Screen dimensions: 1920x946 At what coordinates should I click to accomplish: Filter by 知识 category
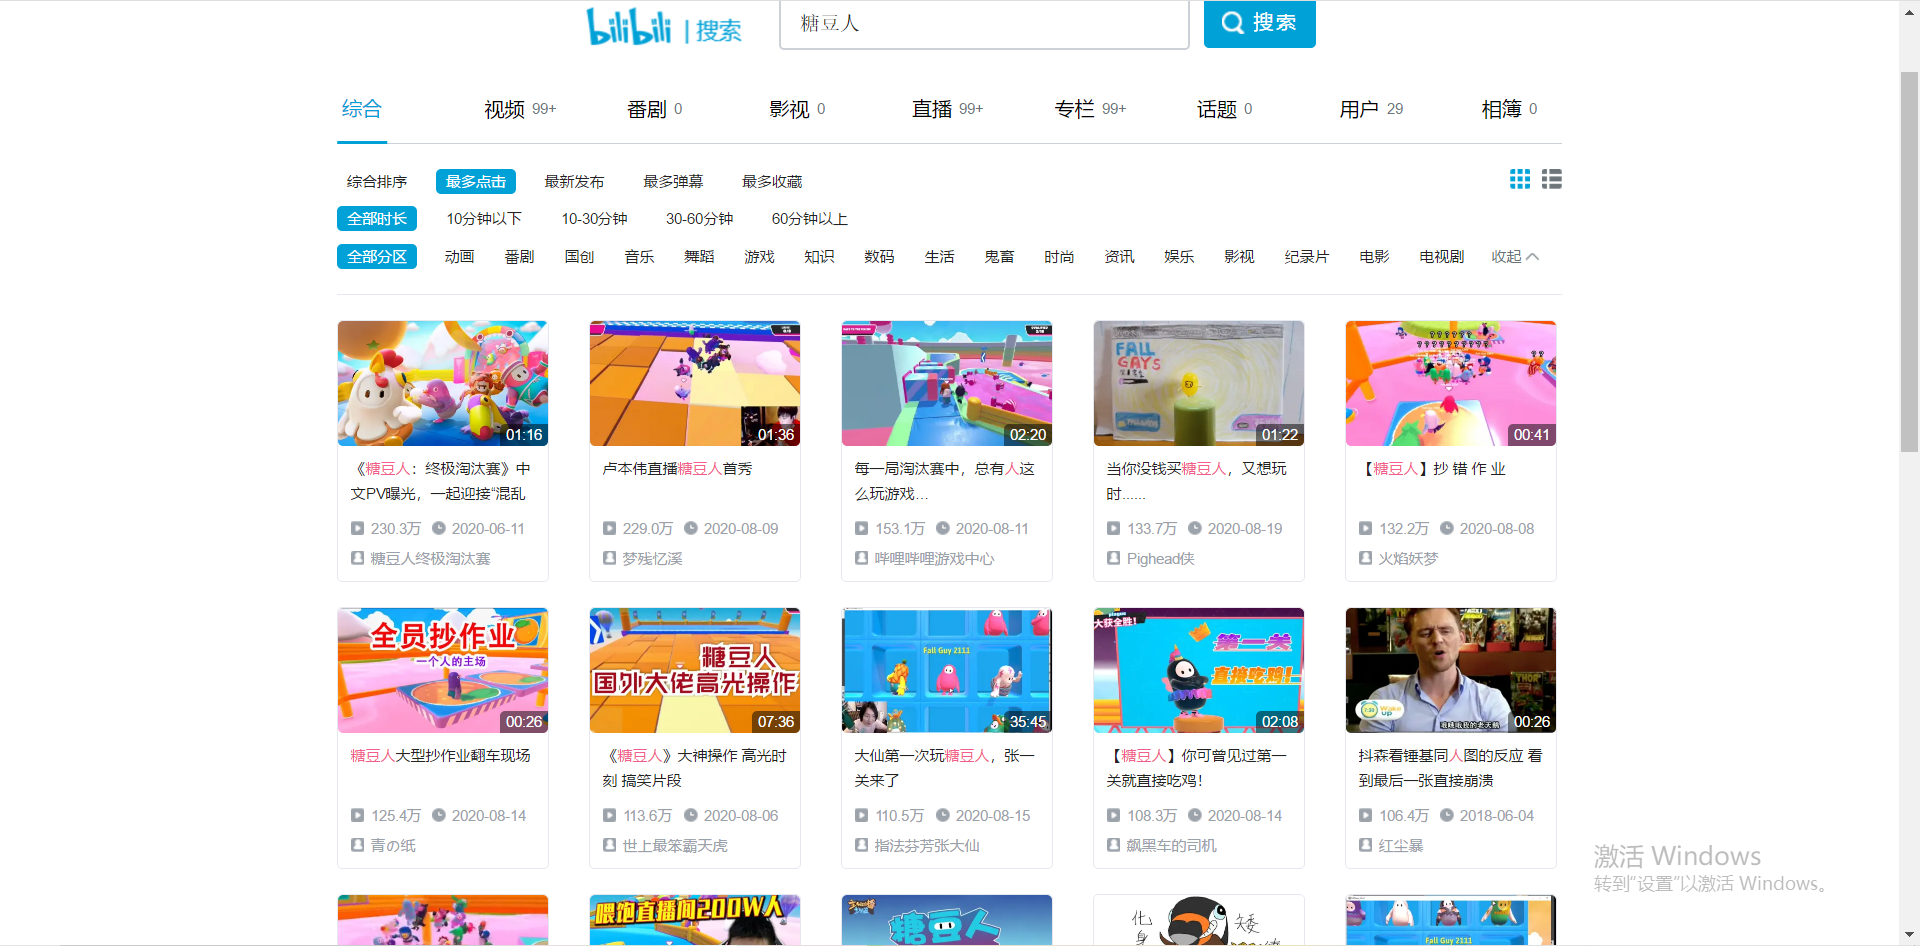(819, 256)
